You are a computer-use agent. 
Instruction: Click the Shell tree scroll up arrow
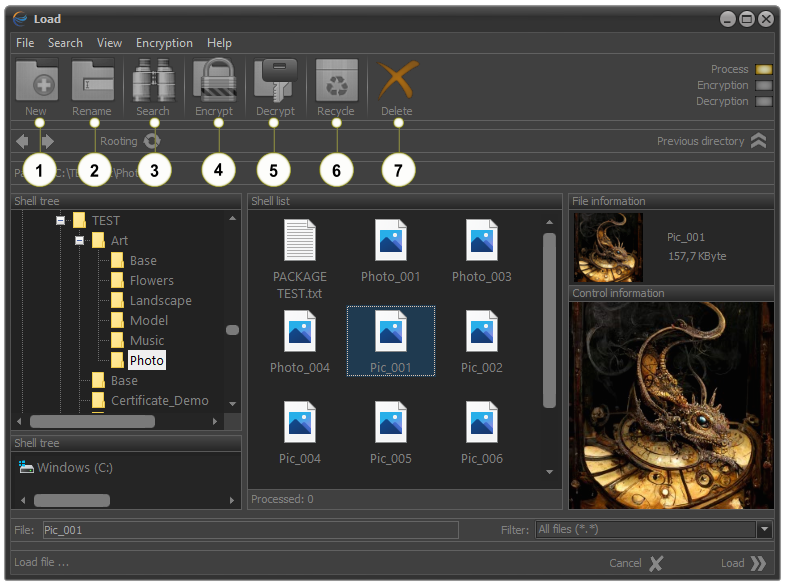[x=232, y=219]
